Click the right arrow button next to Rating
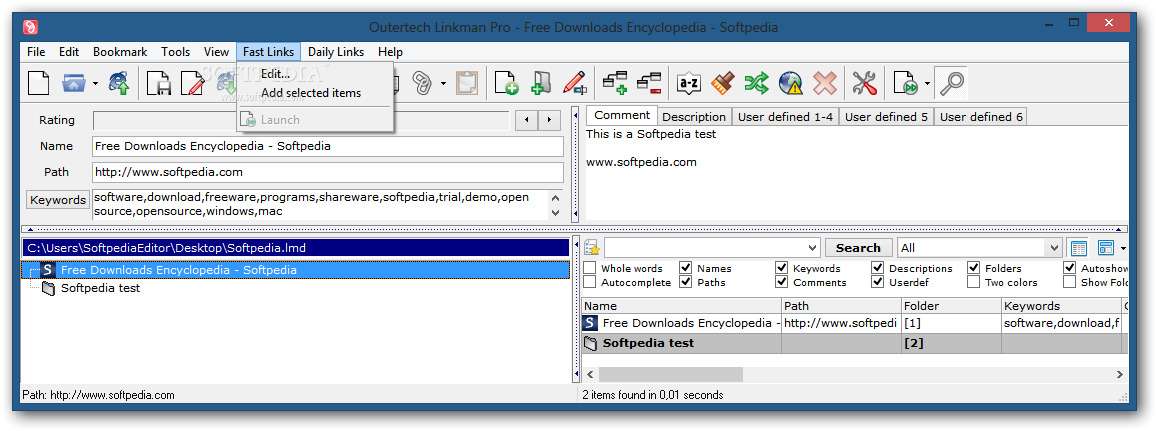Screen dimensions: 1157x431 click(548, 120)
